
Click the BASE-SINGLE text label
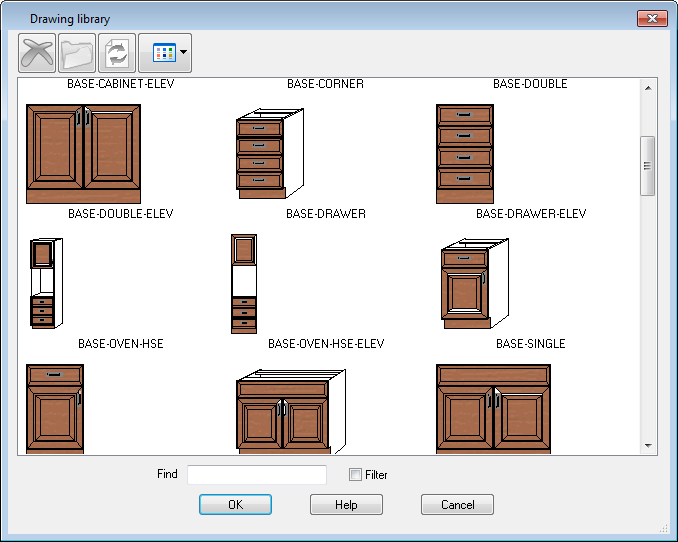(530, 344)
